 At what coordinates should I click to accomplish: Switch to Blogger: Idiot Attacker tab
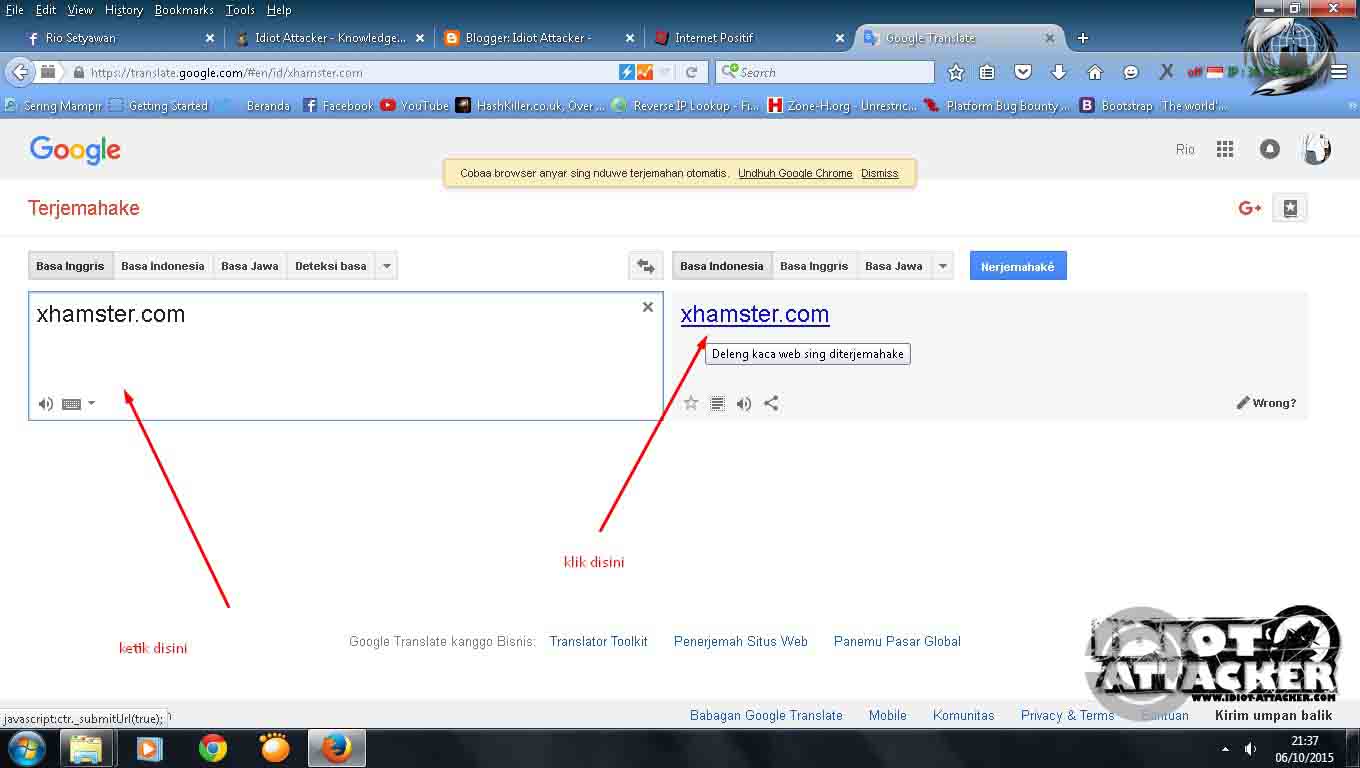(538, 38)
